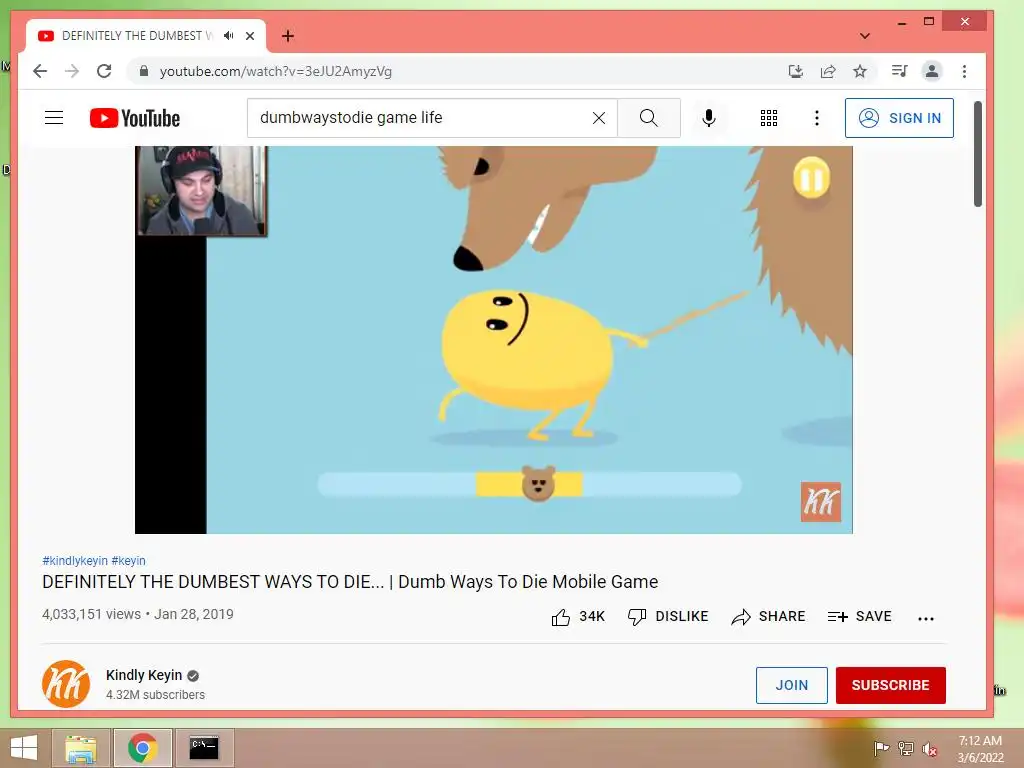Open YouTube apps grid icon
Screen dimensions: 1024x768
(x=769, y=118)
